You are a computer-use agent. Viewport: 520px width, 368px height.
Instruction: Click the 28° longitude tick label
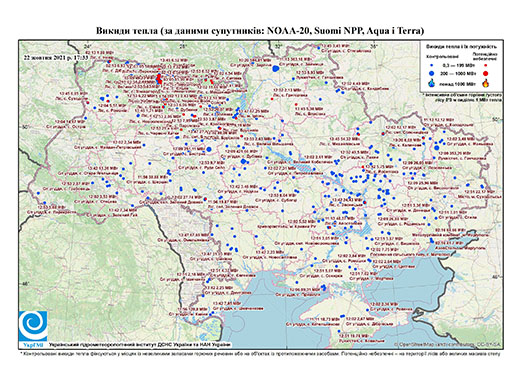[182, 46]
